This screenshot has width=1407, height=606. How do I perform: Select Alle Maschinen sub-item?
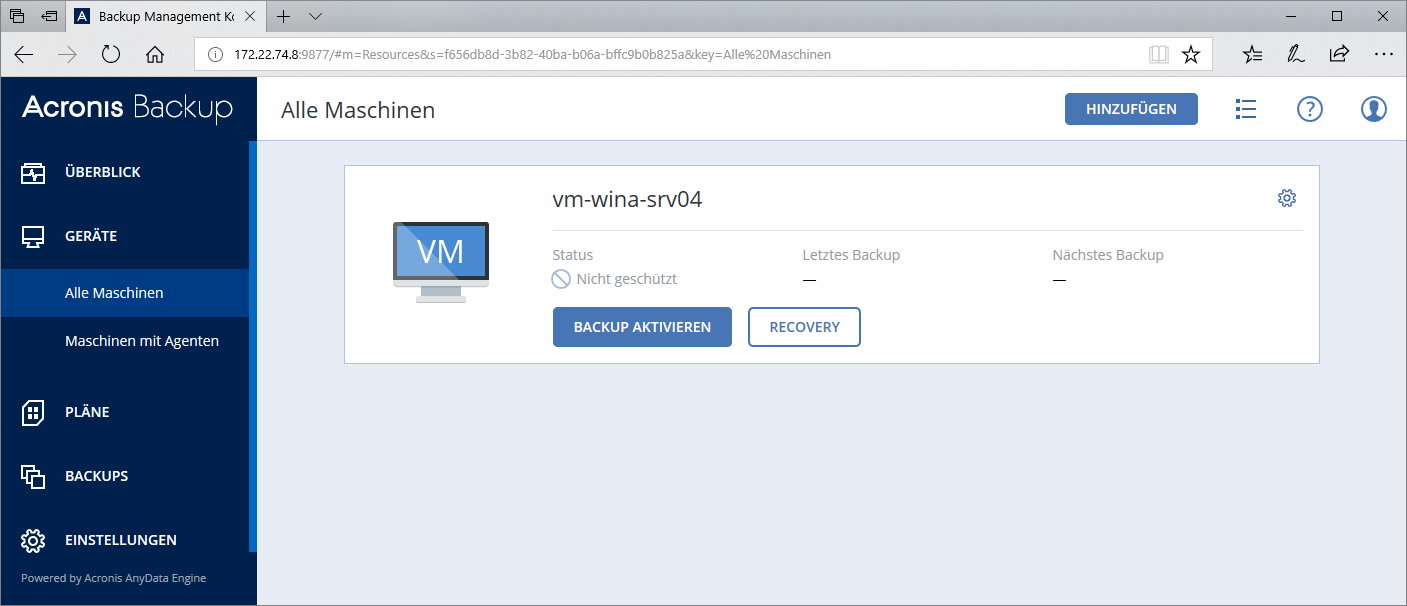click(114, 293)
